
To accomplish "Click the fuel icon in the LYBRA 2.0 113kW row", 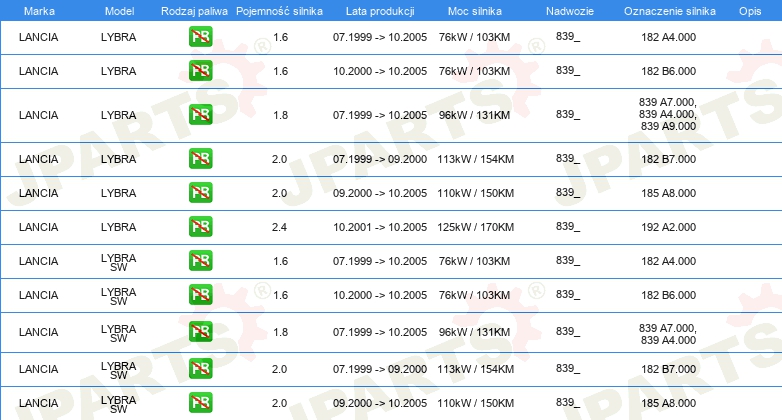I will [200, 158].
